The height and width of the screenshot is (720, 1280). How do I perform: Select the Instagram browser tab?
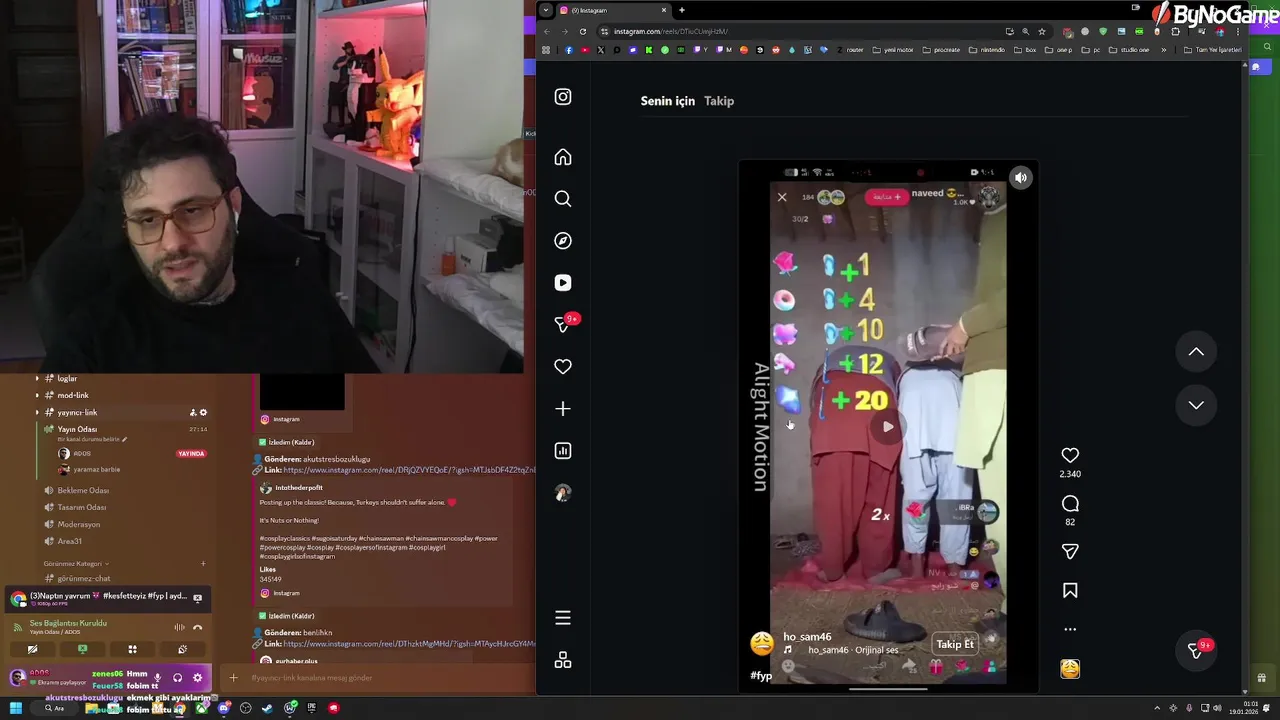point(612,10)
